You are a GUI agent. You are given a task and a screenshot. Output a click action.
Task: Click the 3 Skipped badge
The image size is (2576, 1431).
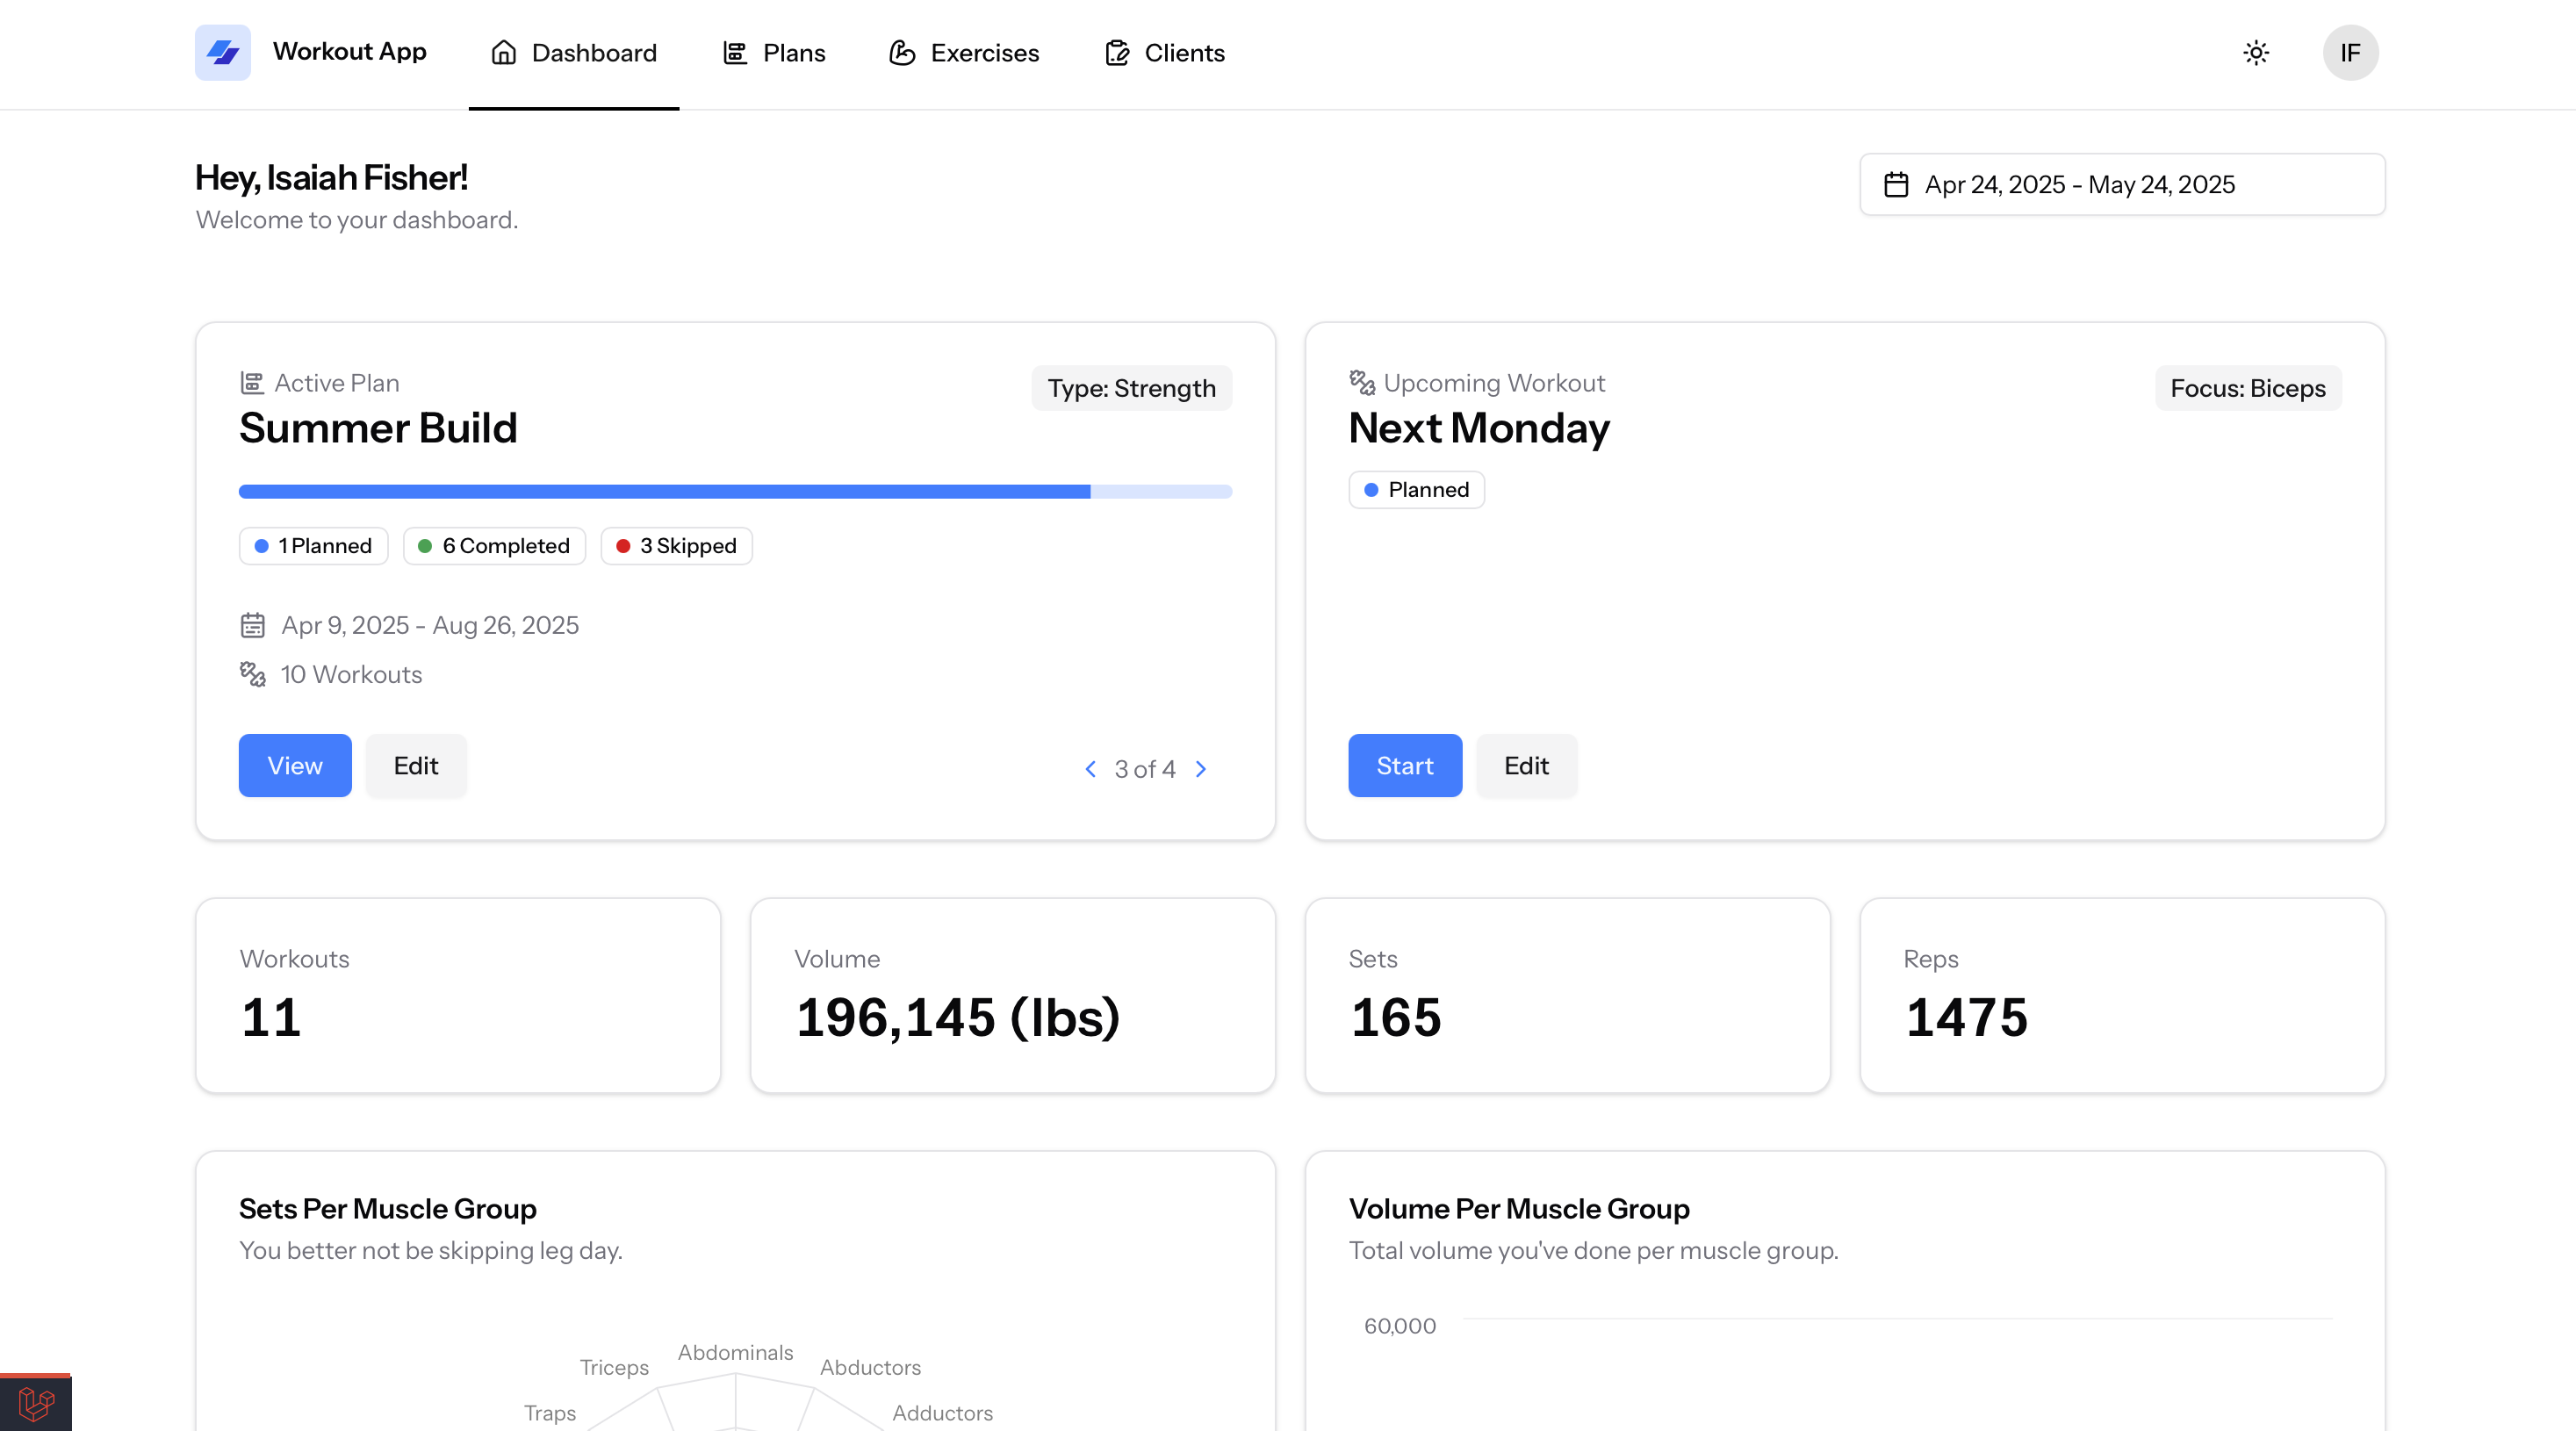tap(676, 546)
